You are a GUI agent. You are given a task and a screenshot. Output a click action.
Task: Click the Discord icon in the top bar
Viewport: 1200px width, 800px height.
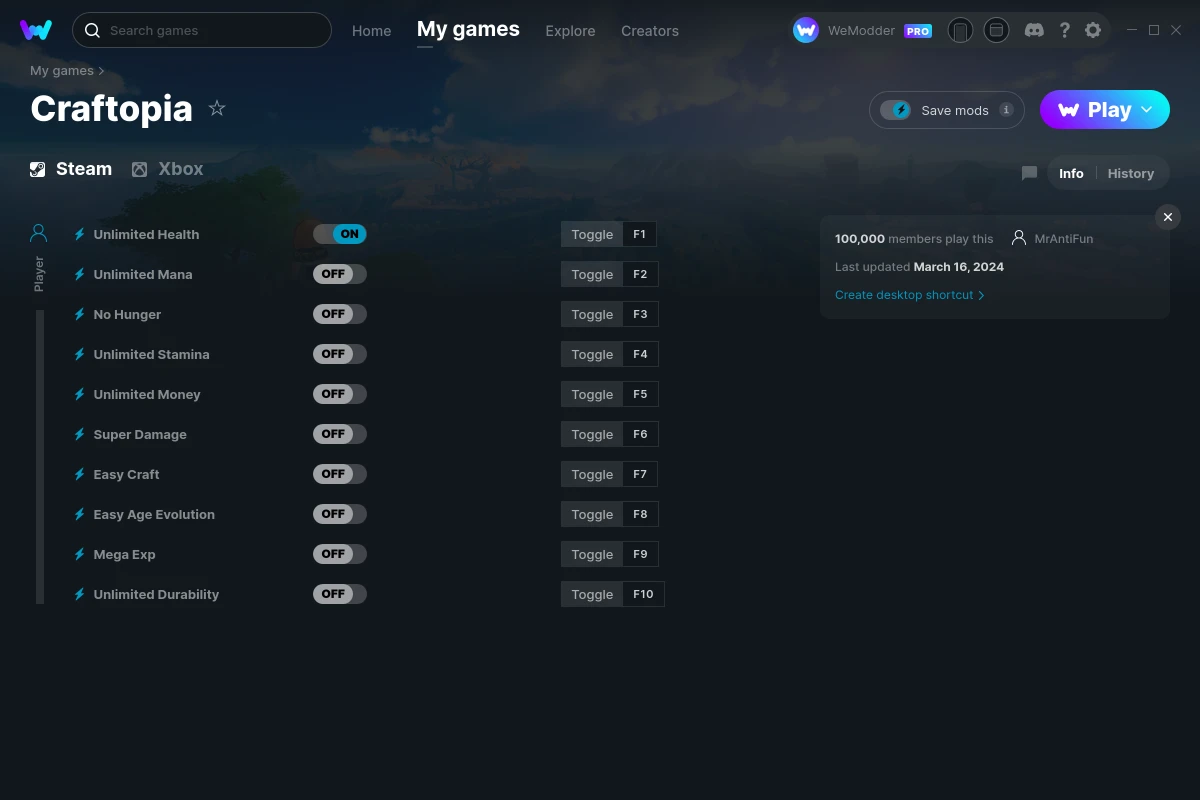[x=1034, y=30]
